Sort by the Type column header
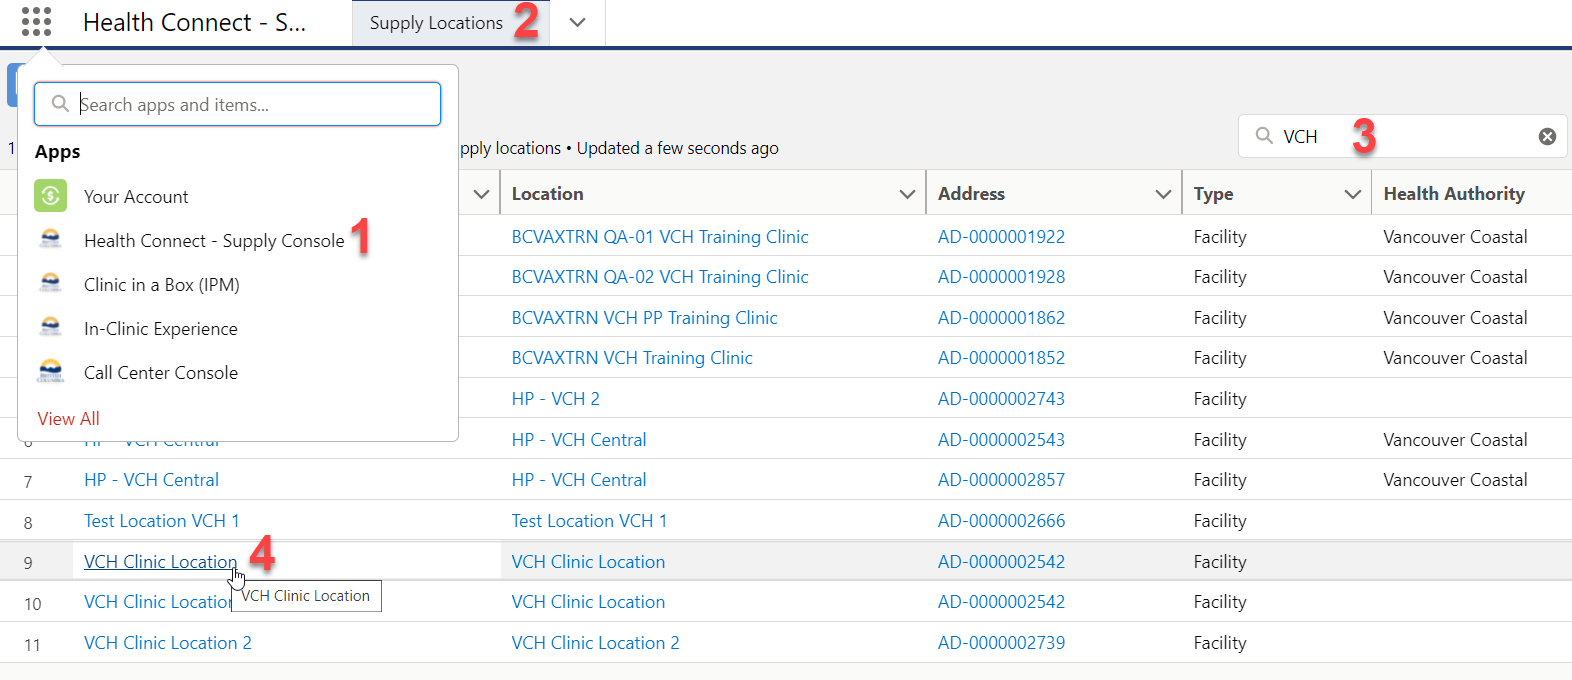The height and width of the screenshot is (680, 1572). (x=1214, y=194)
